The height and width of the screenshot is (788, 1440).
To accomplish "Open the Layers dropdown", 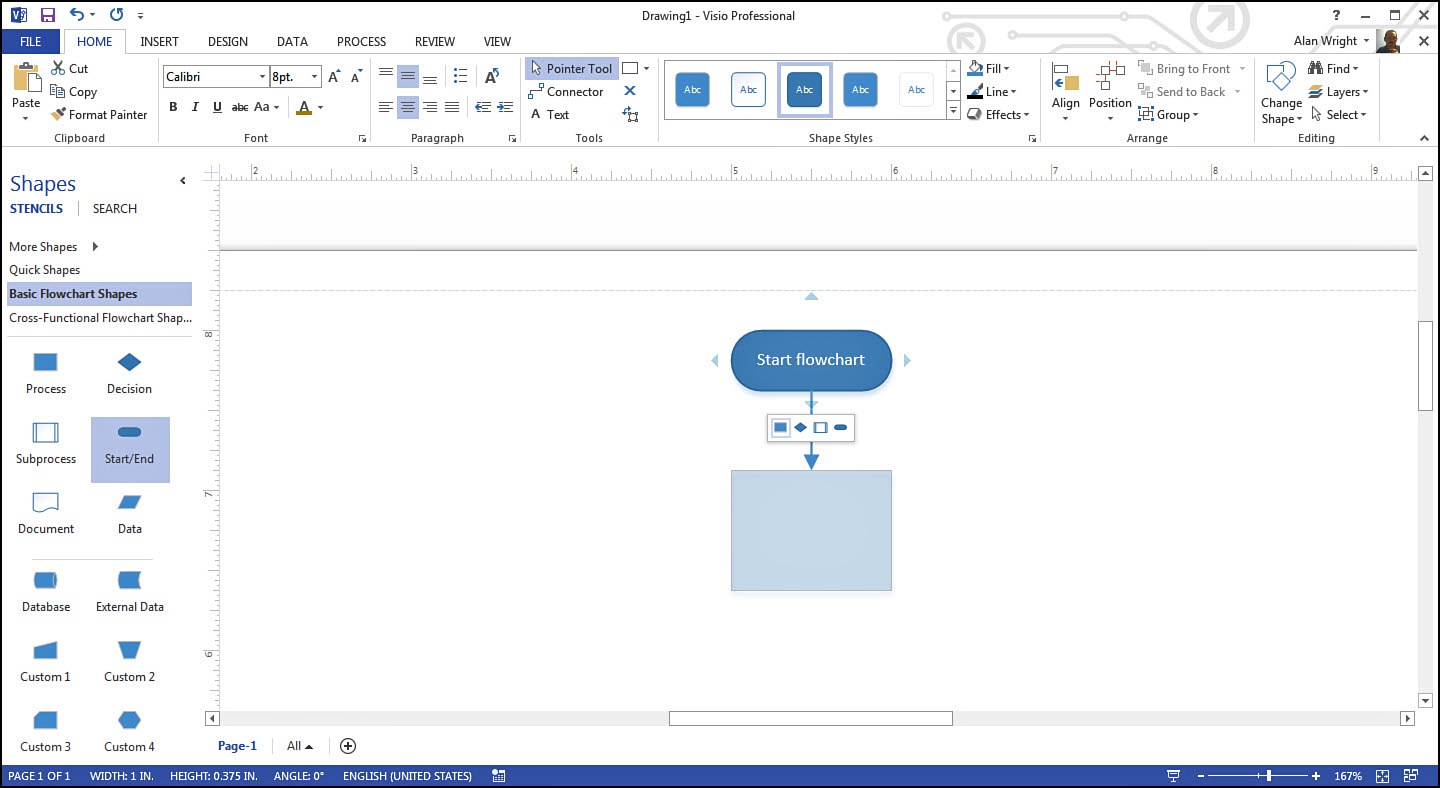I will pyautogui.click(x=1338, y=91).
